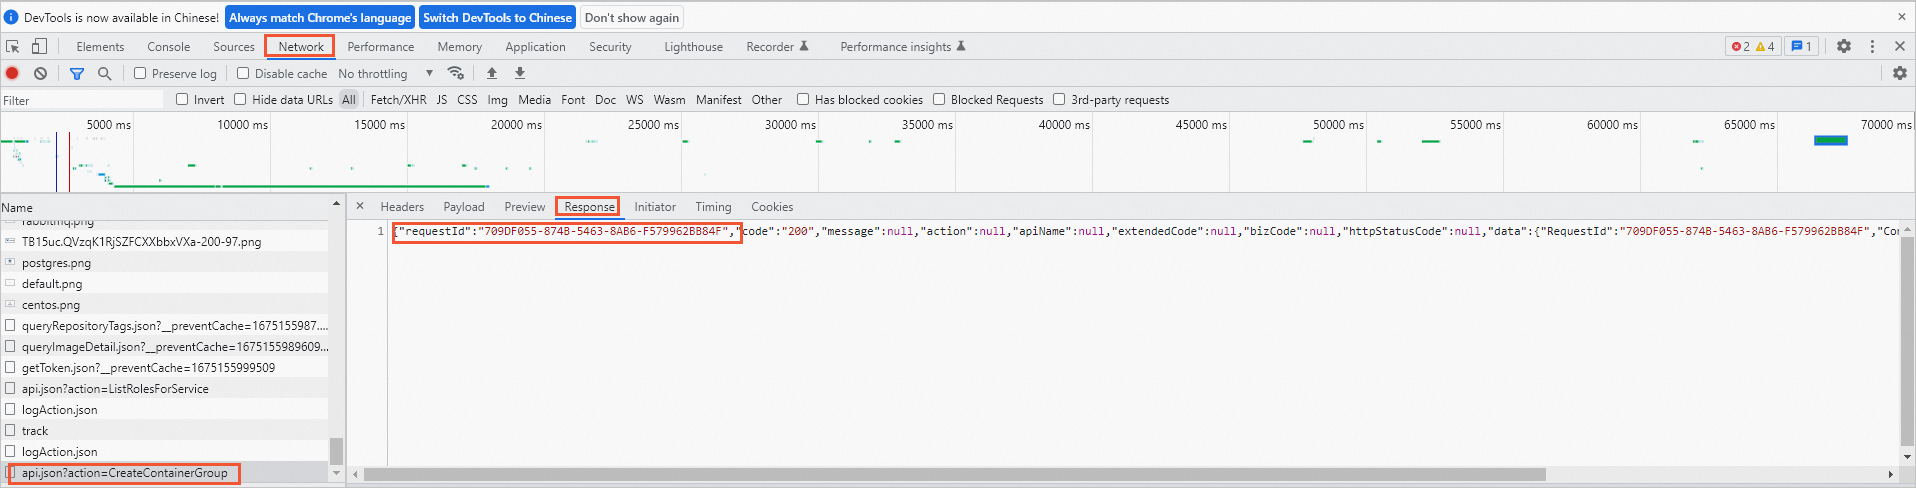Open the DevTools three-dot menu

coord(1872,46)
